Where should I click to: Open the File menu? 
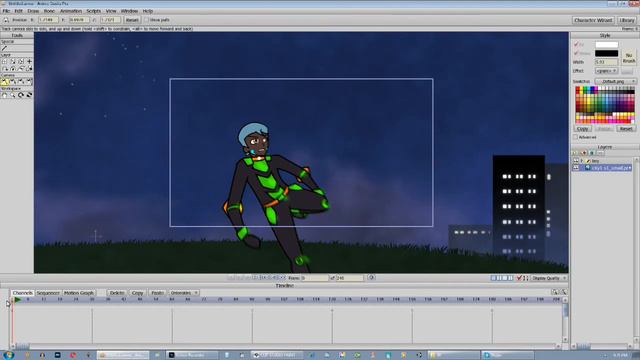6,11
